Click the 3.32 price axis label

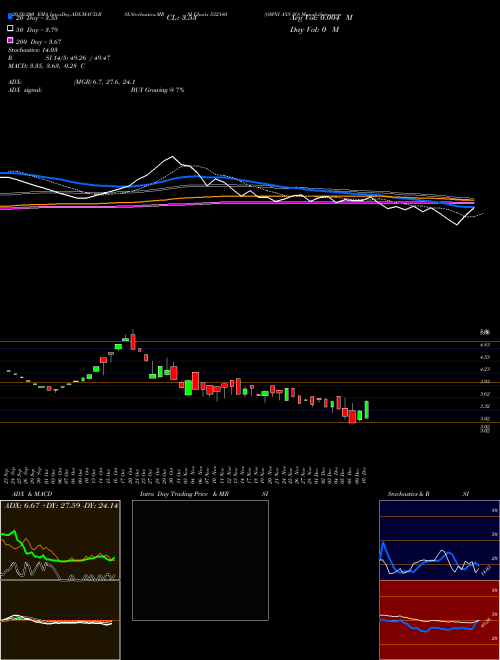click(x=484, y=406)
